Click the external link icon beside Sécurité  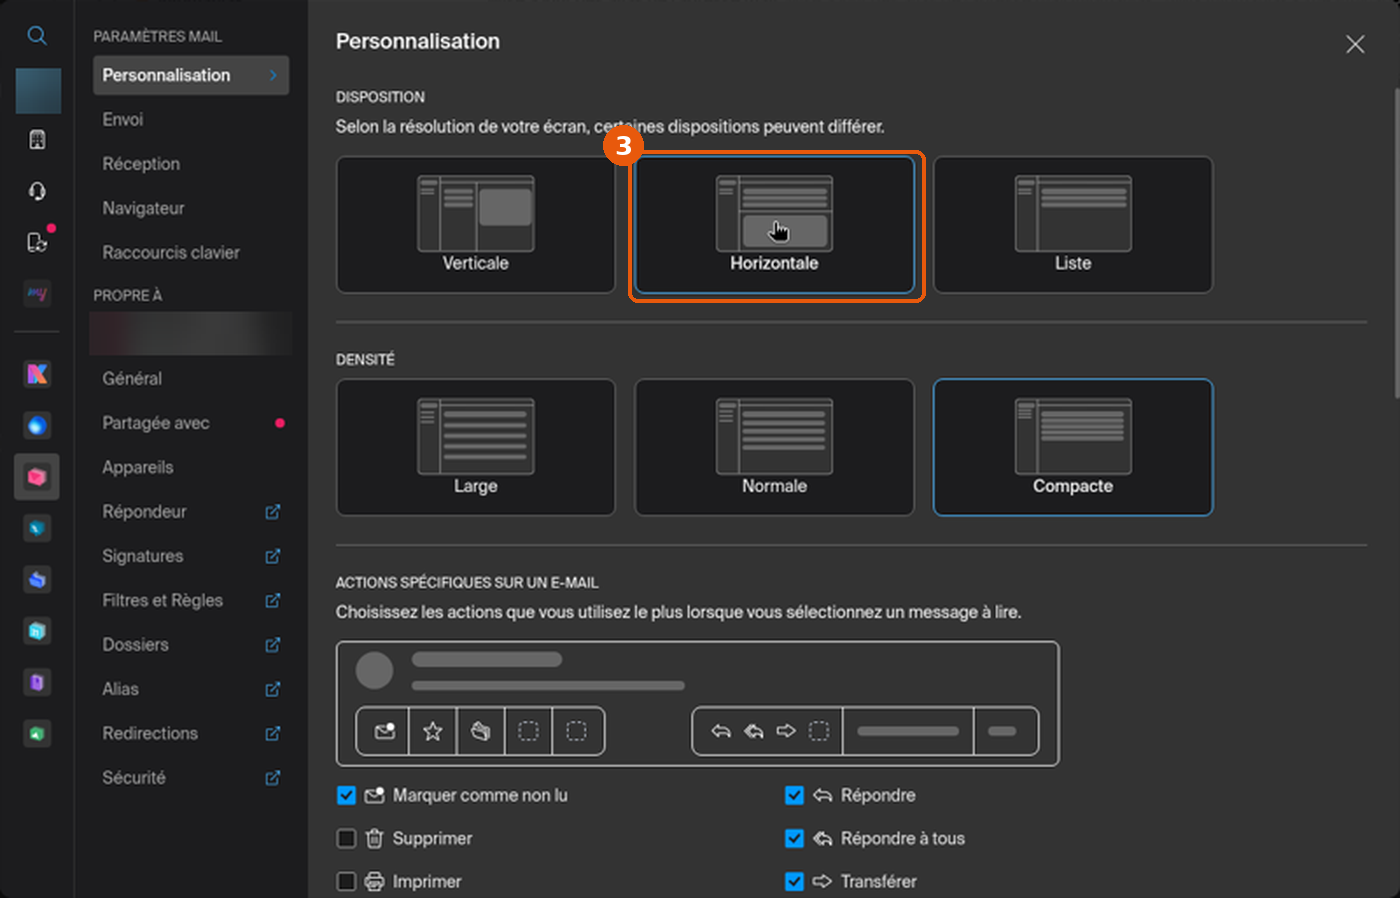pyautogui.click(x=272, y=778)
